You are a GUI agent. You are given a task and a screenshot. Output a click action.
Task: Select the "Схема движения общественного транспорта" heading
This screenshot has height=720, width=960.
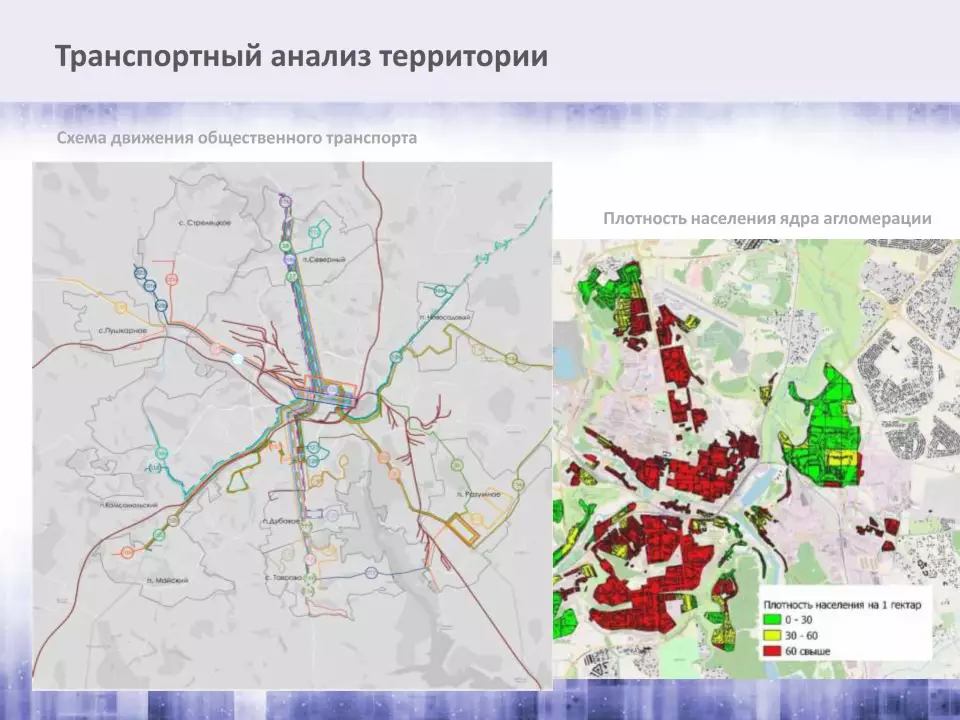tap(237, 138)
